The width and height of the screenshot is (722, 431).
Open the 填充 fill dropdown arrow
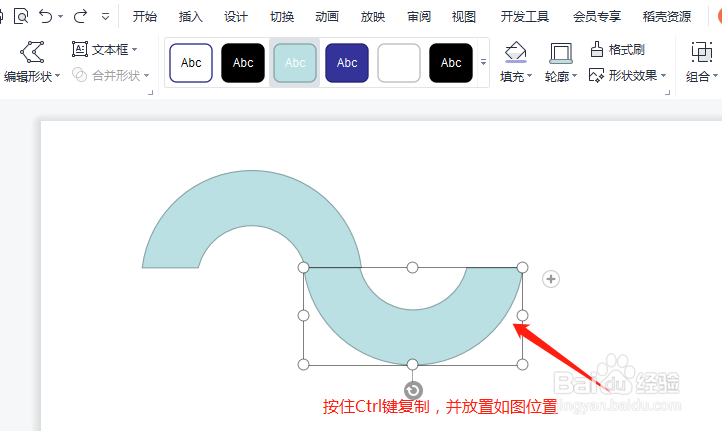pyautogui.click(x=530, y=76)
